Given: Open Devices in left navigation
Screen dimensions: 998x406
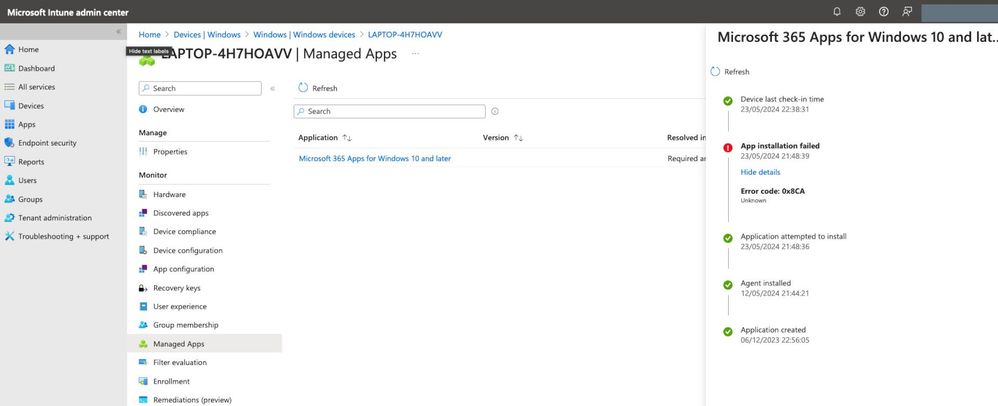Looking at the screenshot, I should point(31,106).
